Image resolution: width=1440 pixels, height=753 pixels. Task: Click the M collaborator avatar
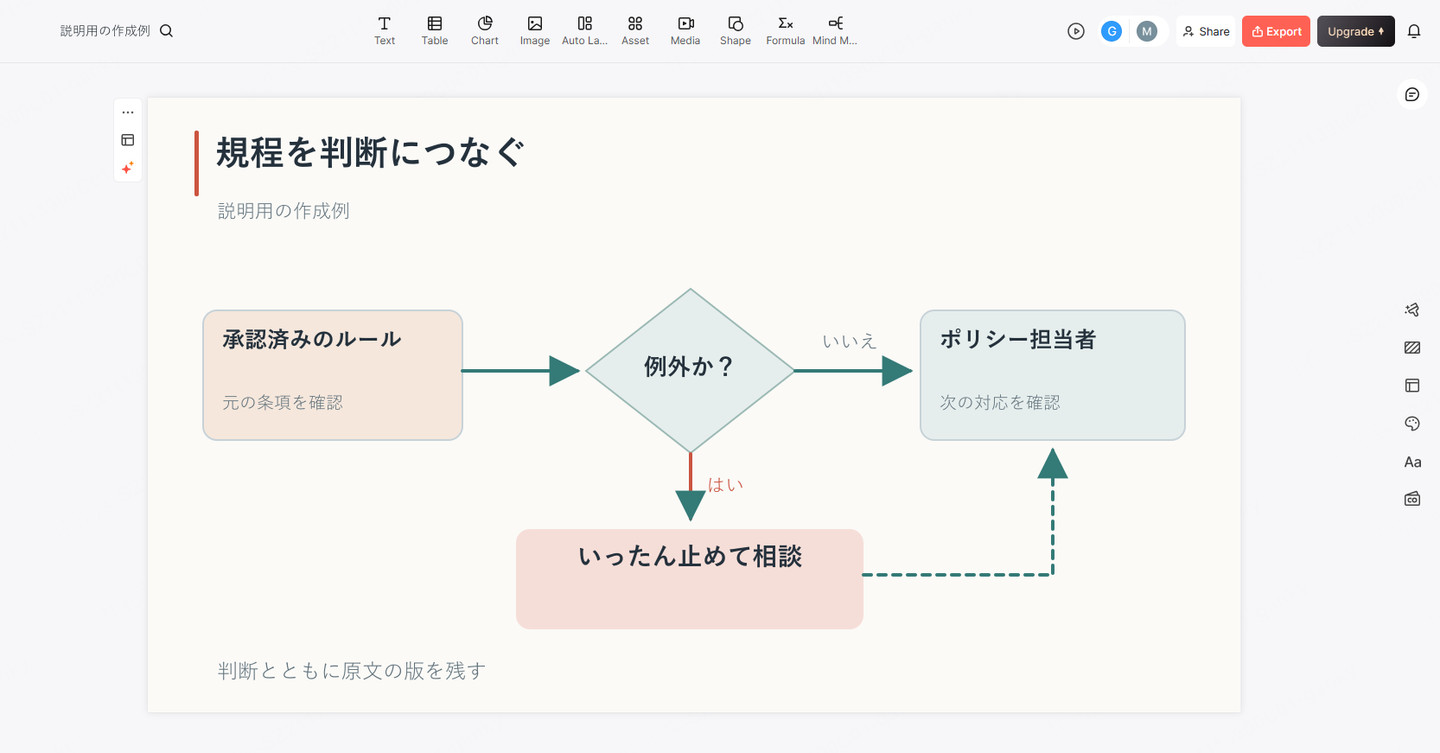coord(1146,31)
